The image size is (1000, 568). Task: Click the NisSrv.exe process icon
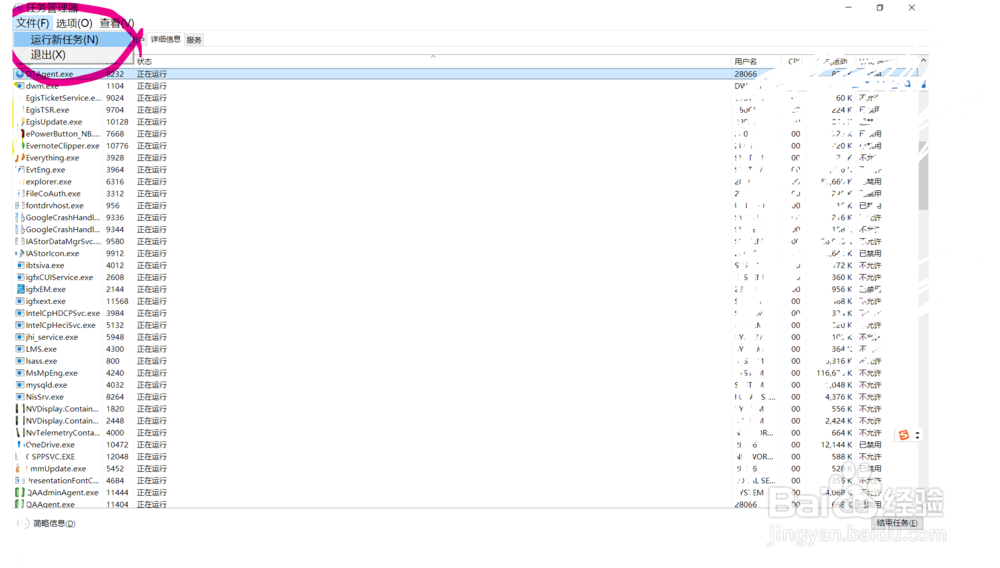click(20, 397)
